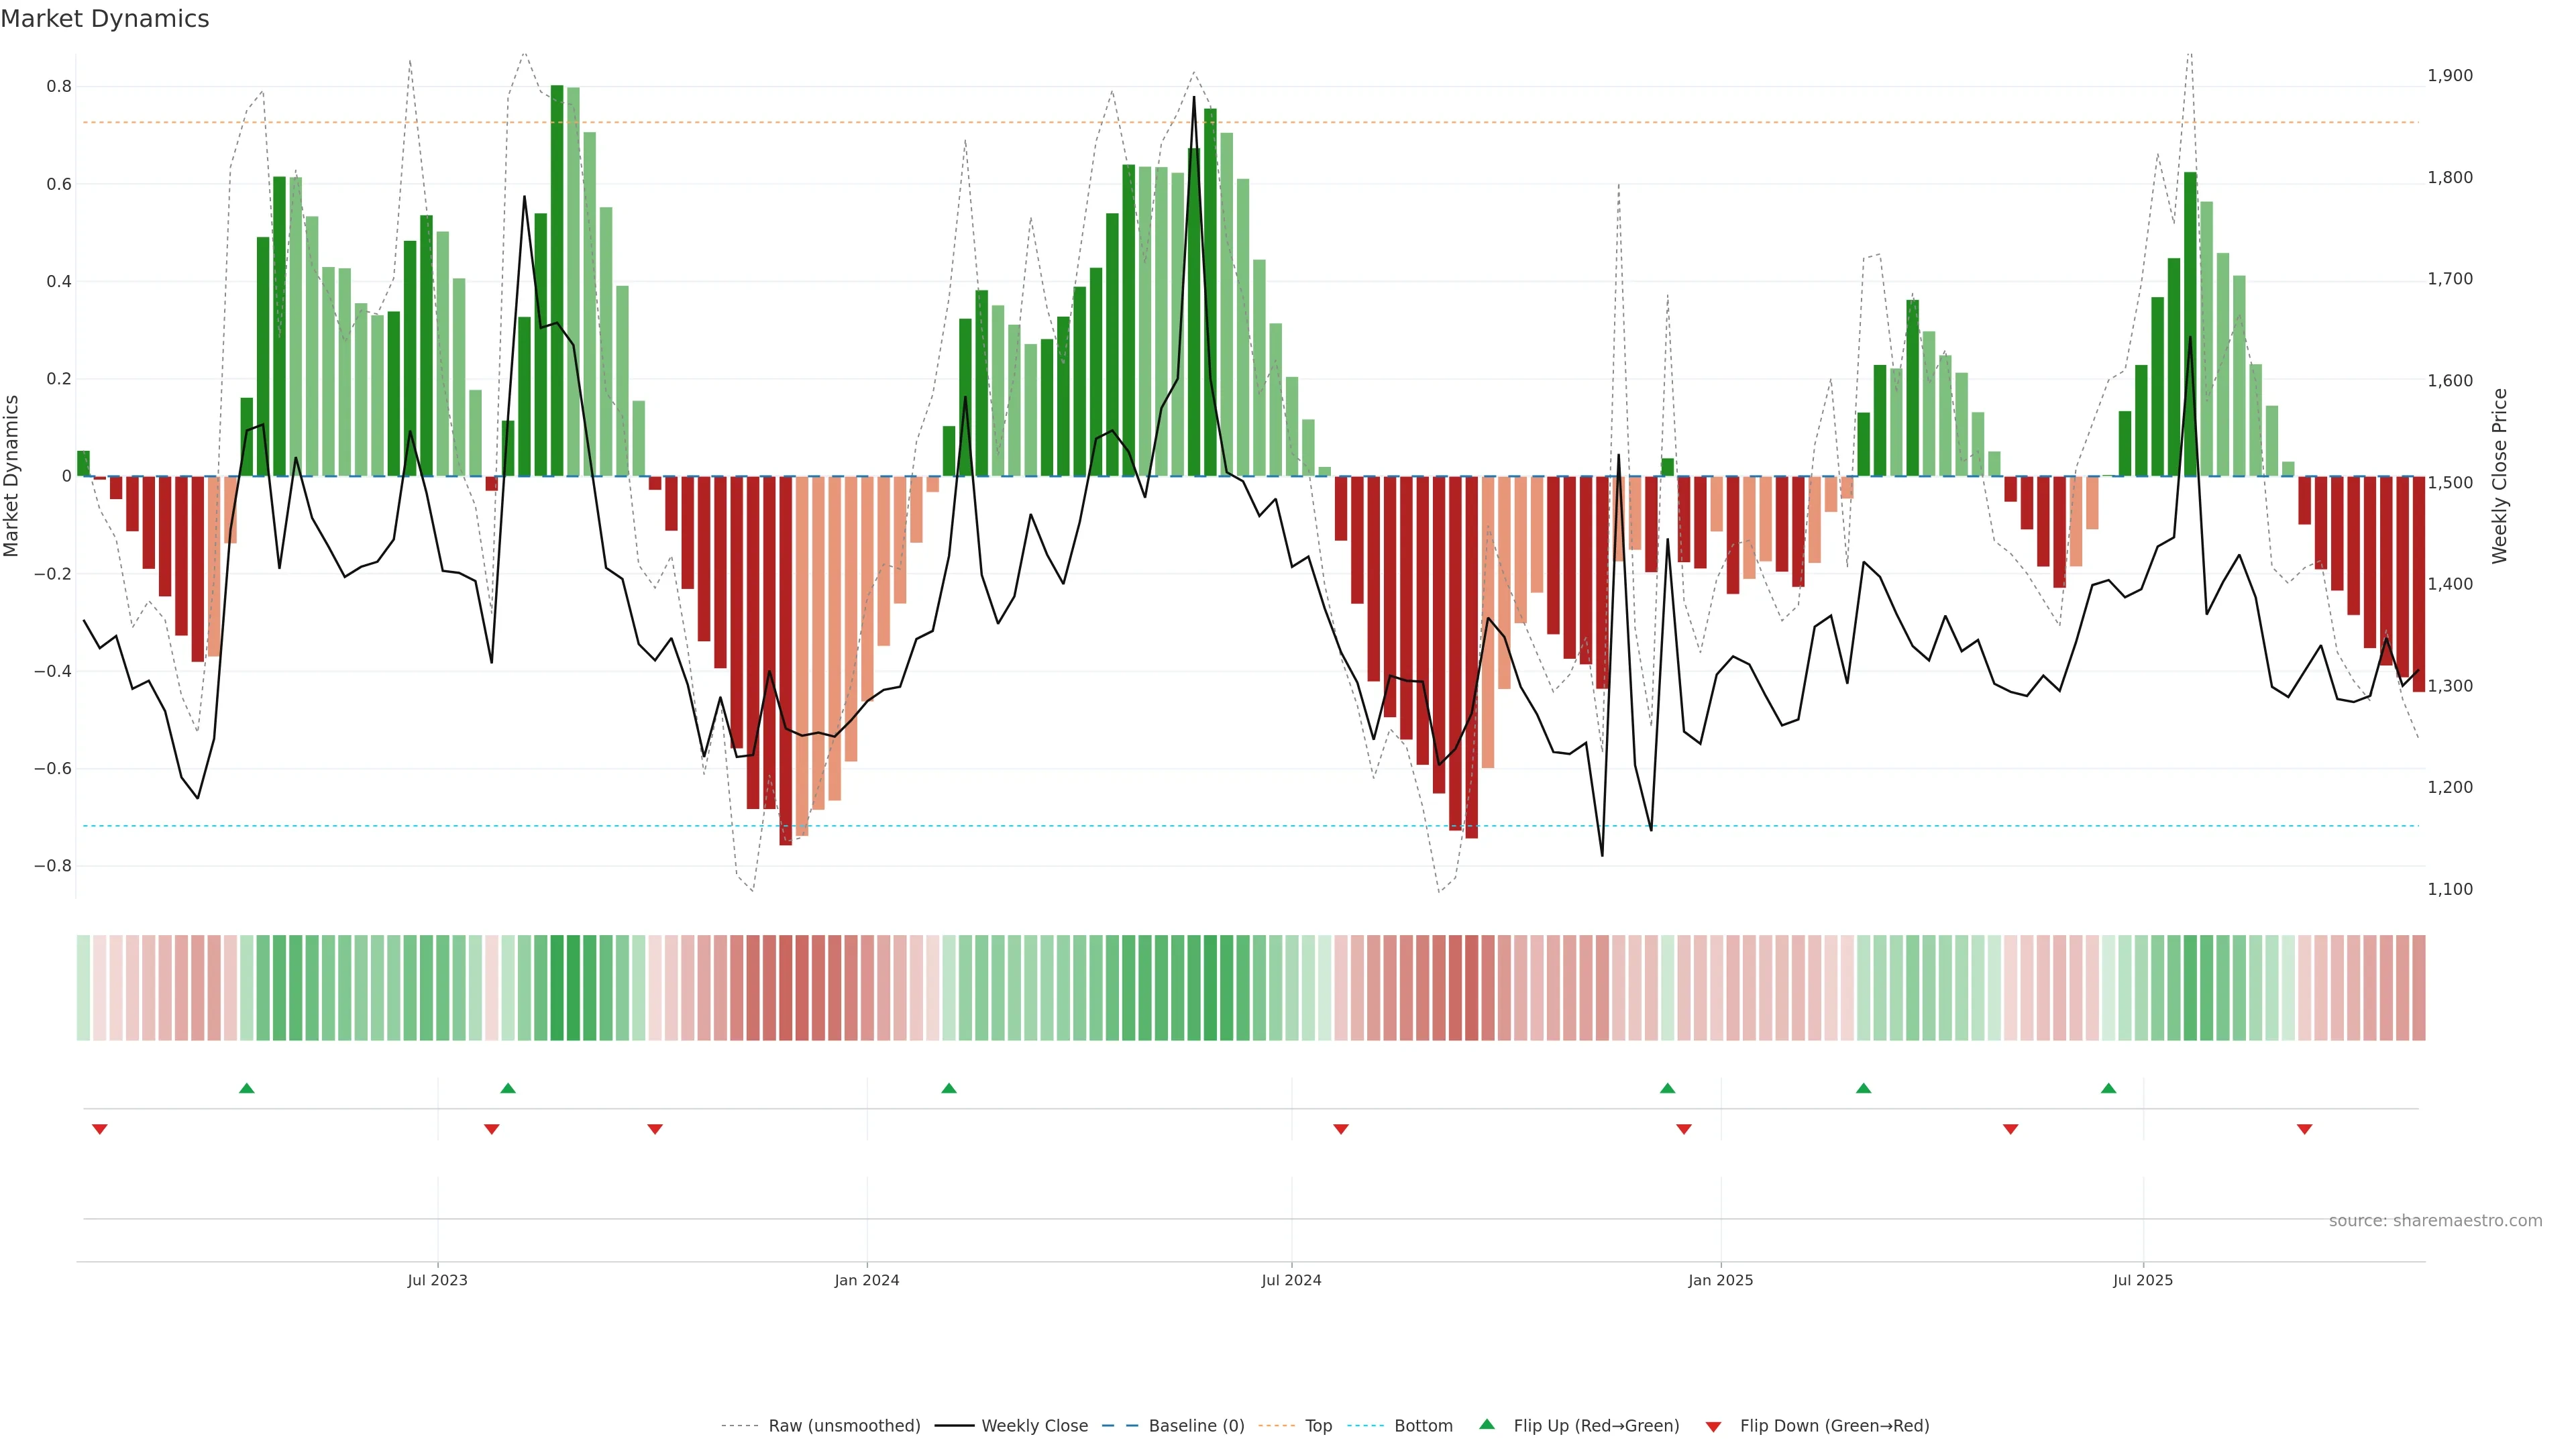
Task: Click the flip-up marker near January 2024
Action: tap(949, 1088)
